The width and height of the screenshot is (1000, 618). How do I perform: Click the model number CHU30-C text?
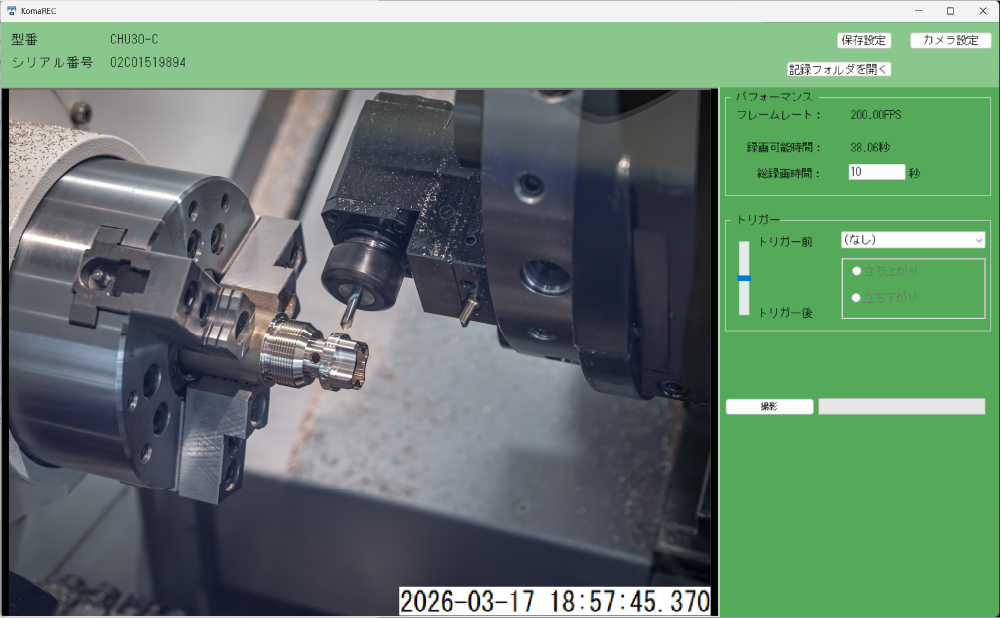click(x=134, y=40)
